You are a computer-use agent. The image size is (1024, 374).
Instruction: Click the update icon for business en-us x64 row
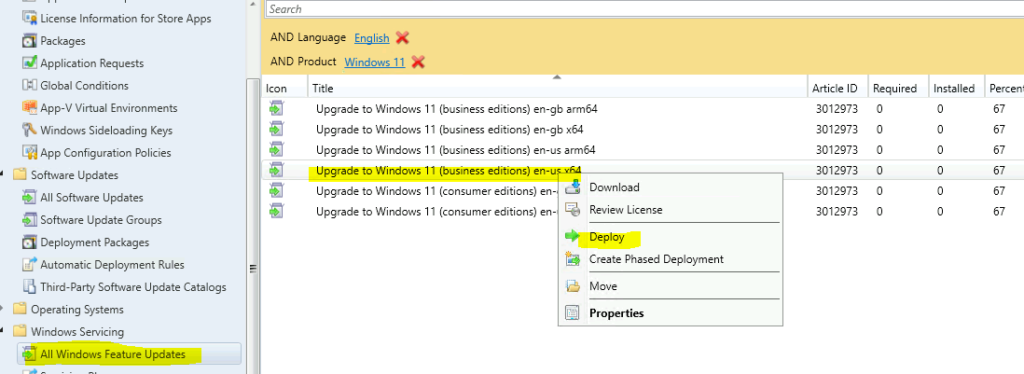click(x=276, y=170)
